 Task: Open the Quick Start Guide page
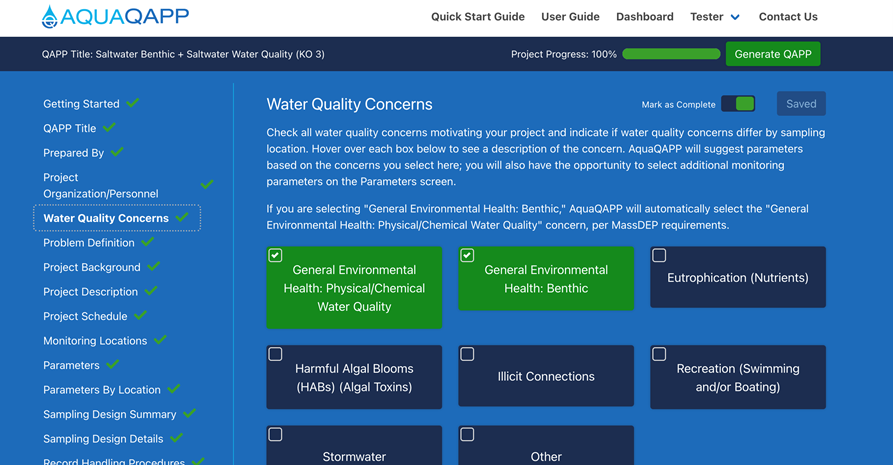coord(478,17)
